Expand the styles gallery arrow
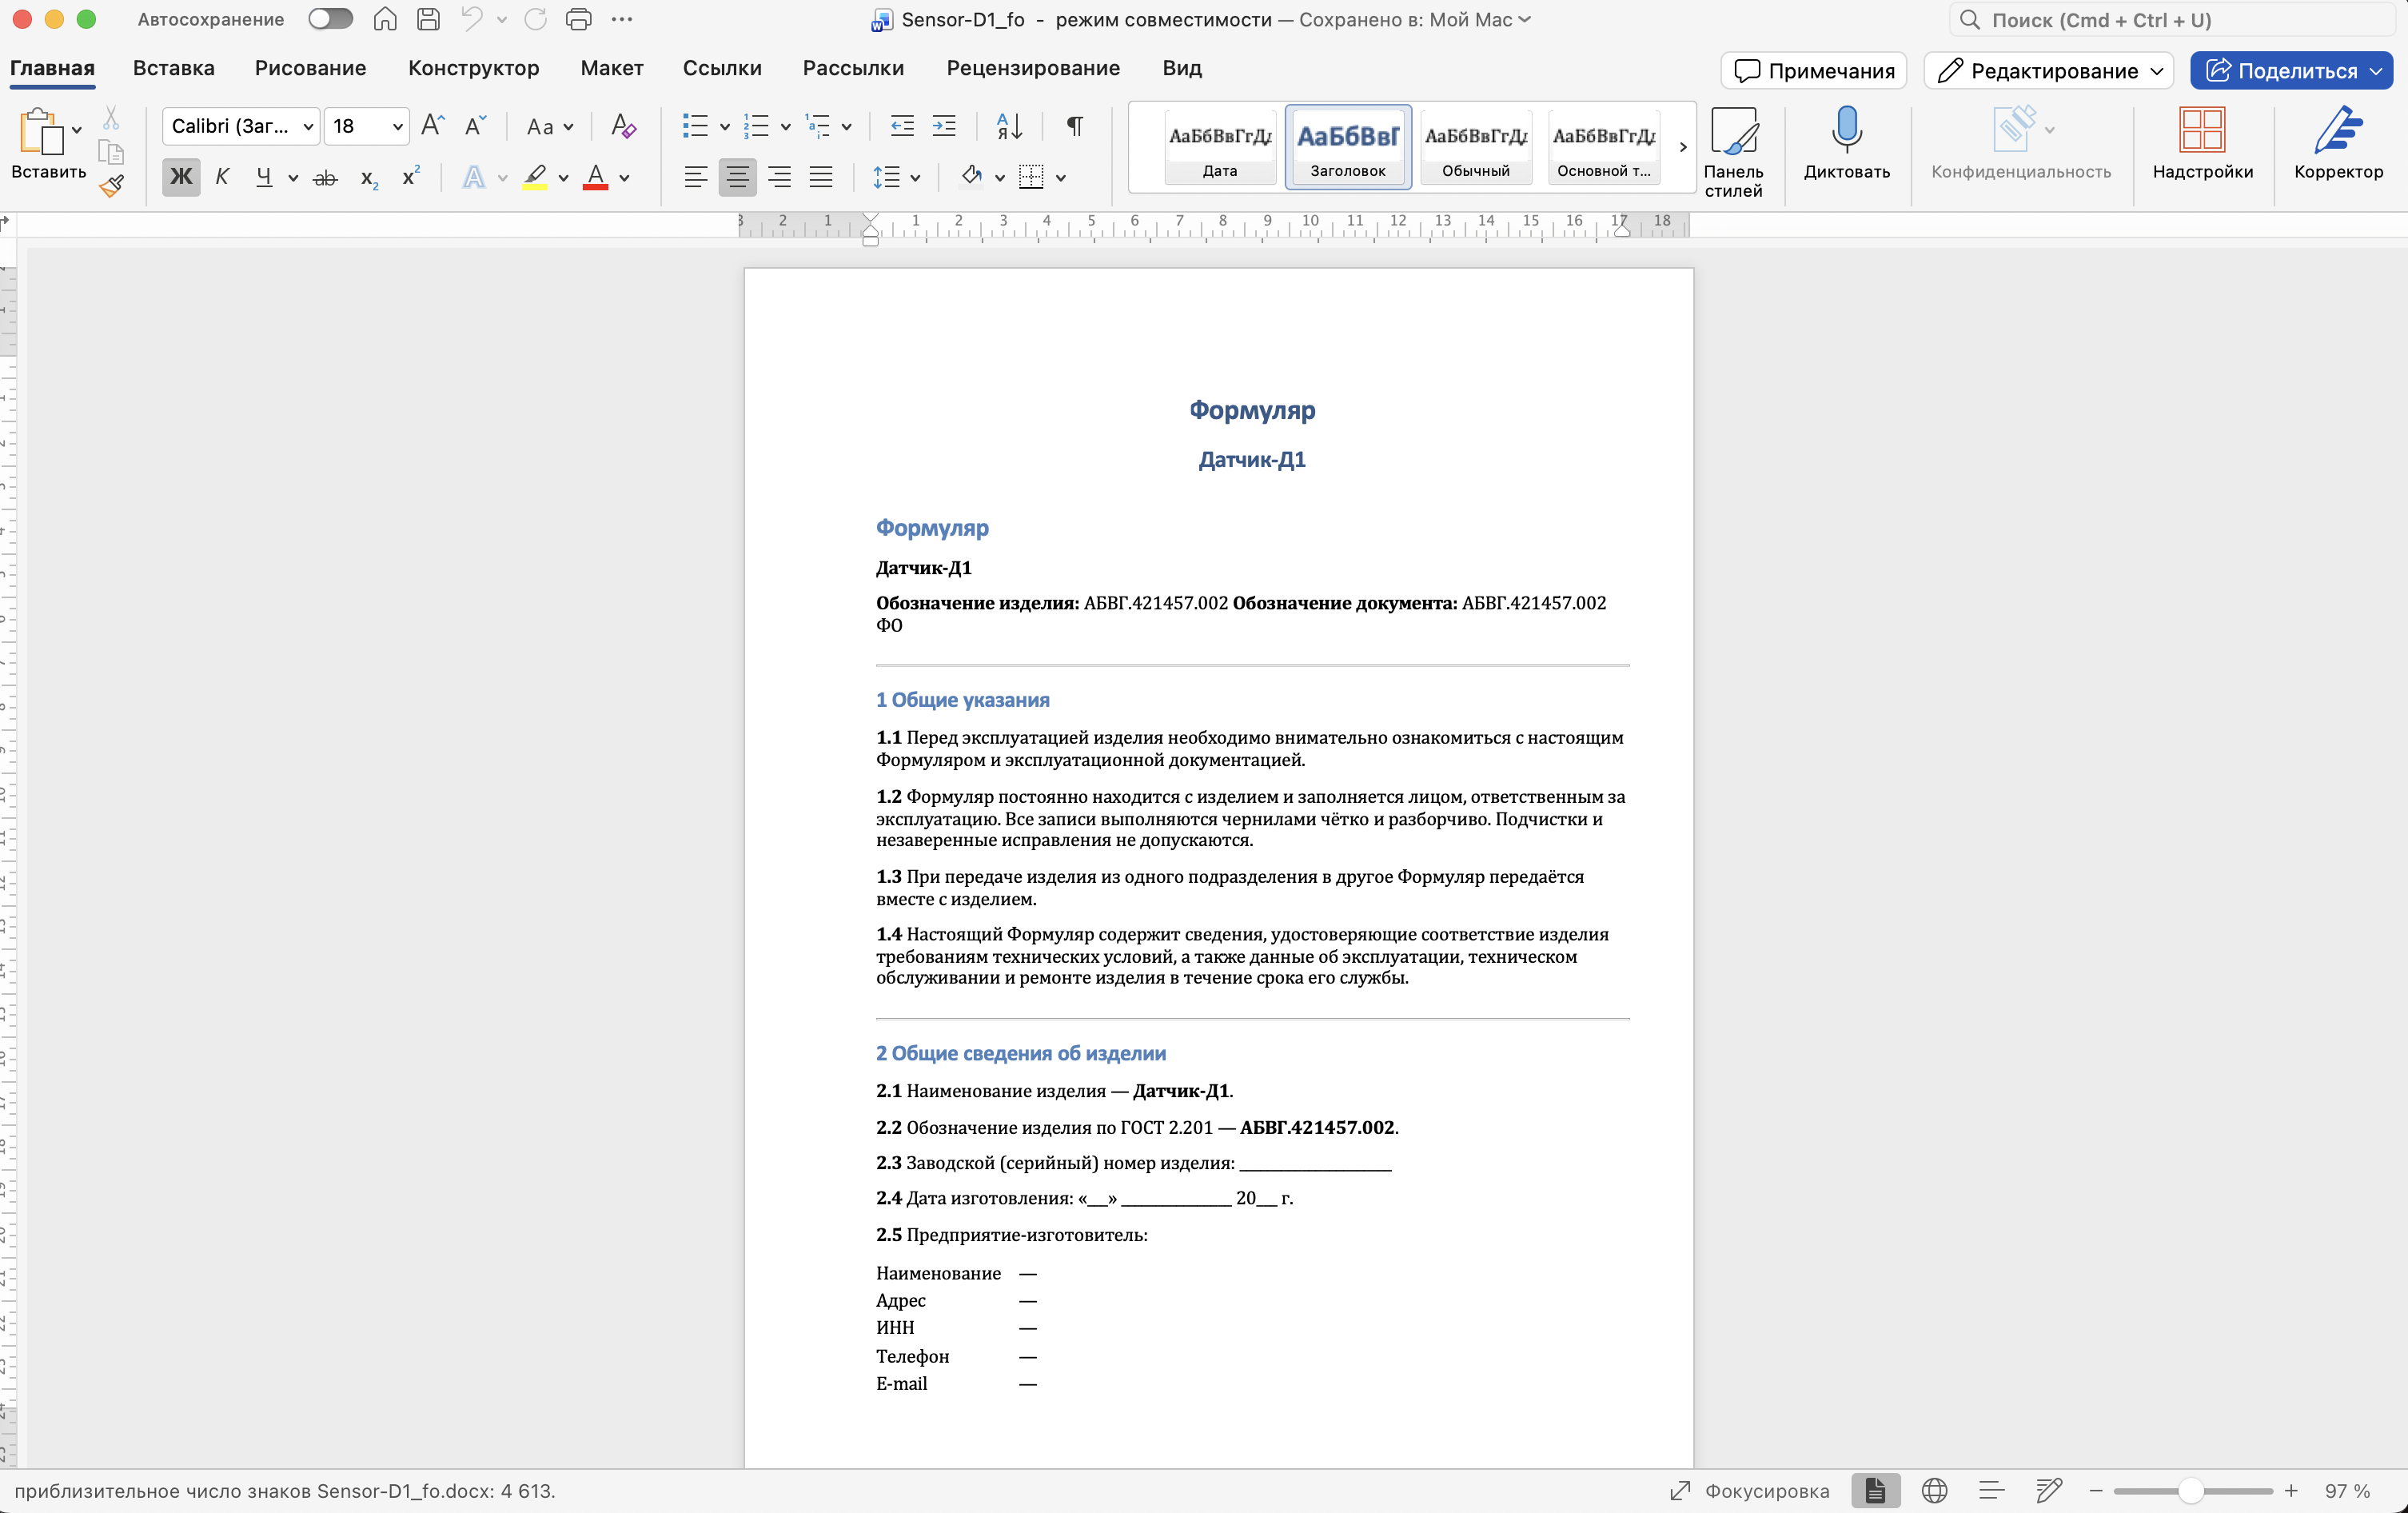Image resolution: width=2408 pixels, height=1513 pixels. pos(1682,147)
